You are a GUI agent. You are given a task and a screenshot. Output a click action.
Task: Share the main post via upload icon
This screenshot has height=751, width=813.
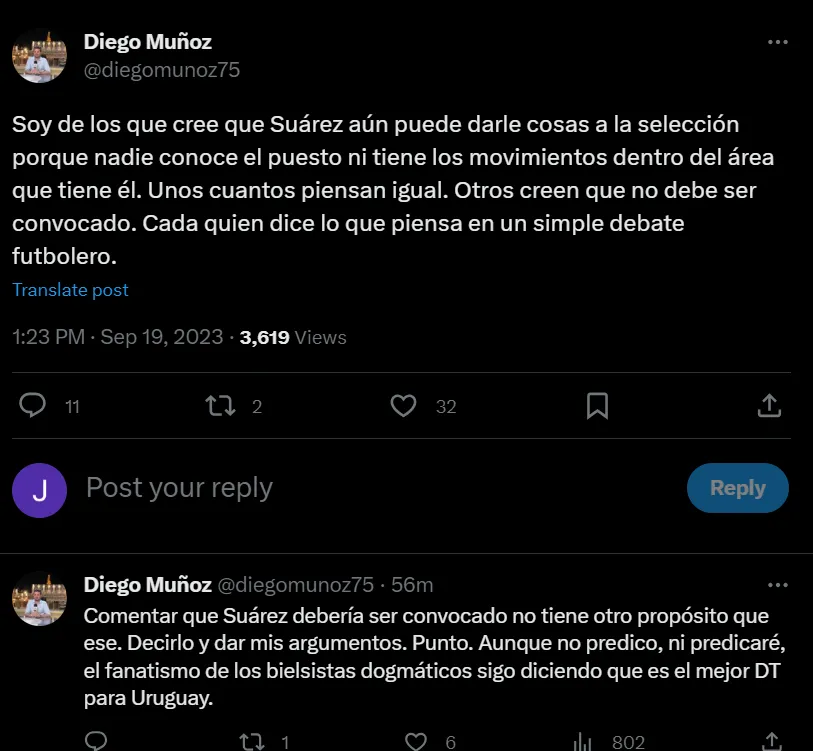point(769,406)
